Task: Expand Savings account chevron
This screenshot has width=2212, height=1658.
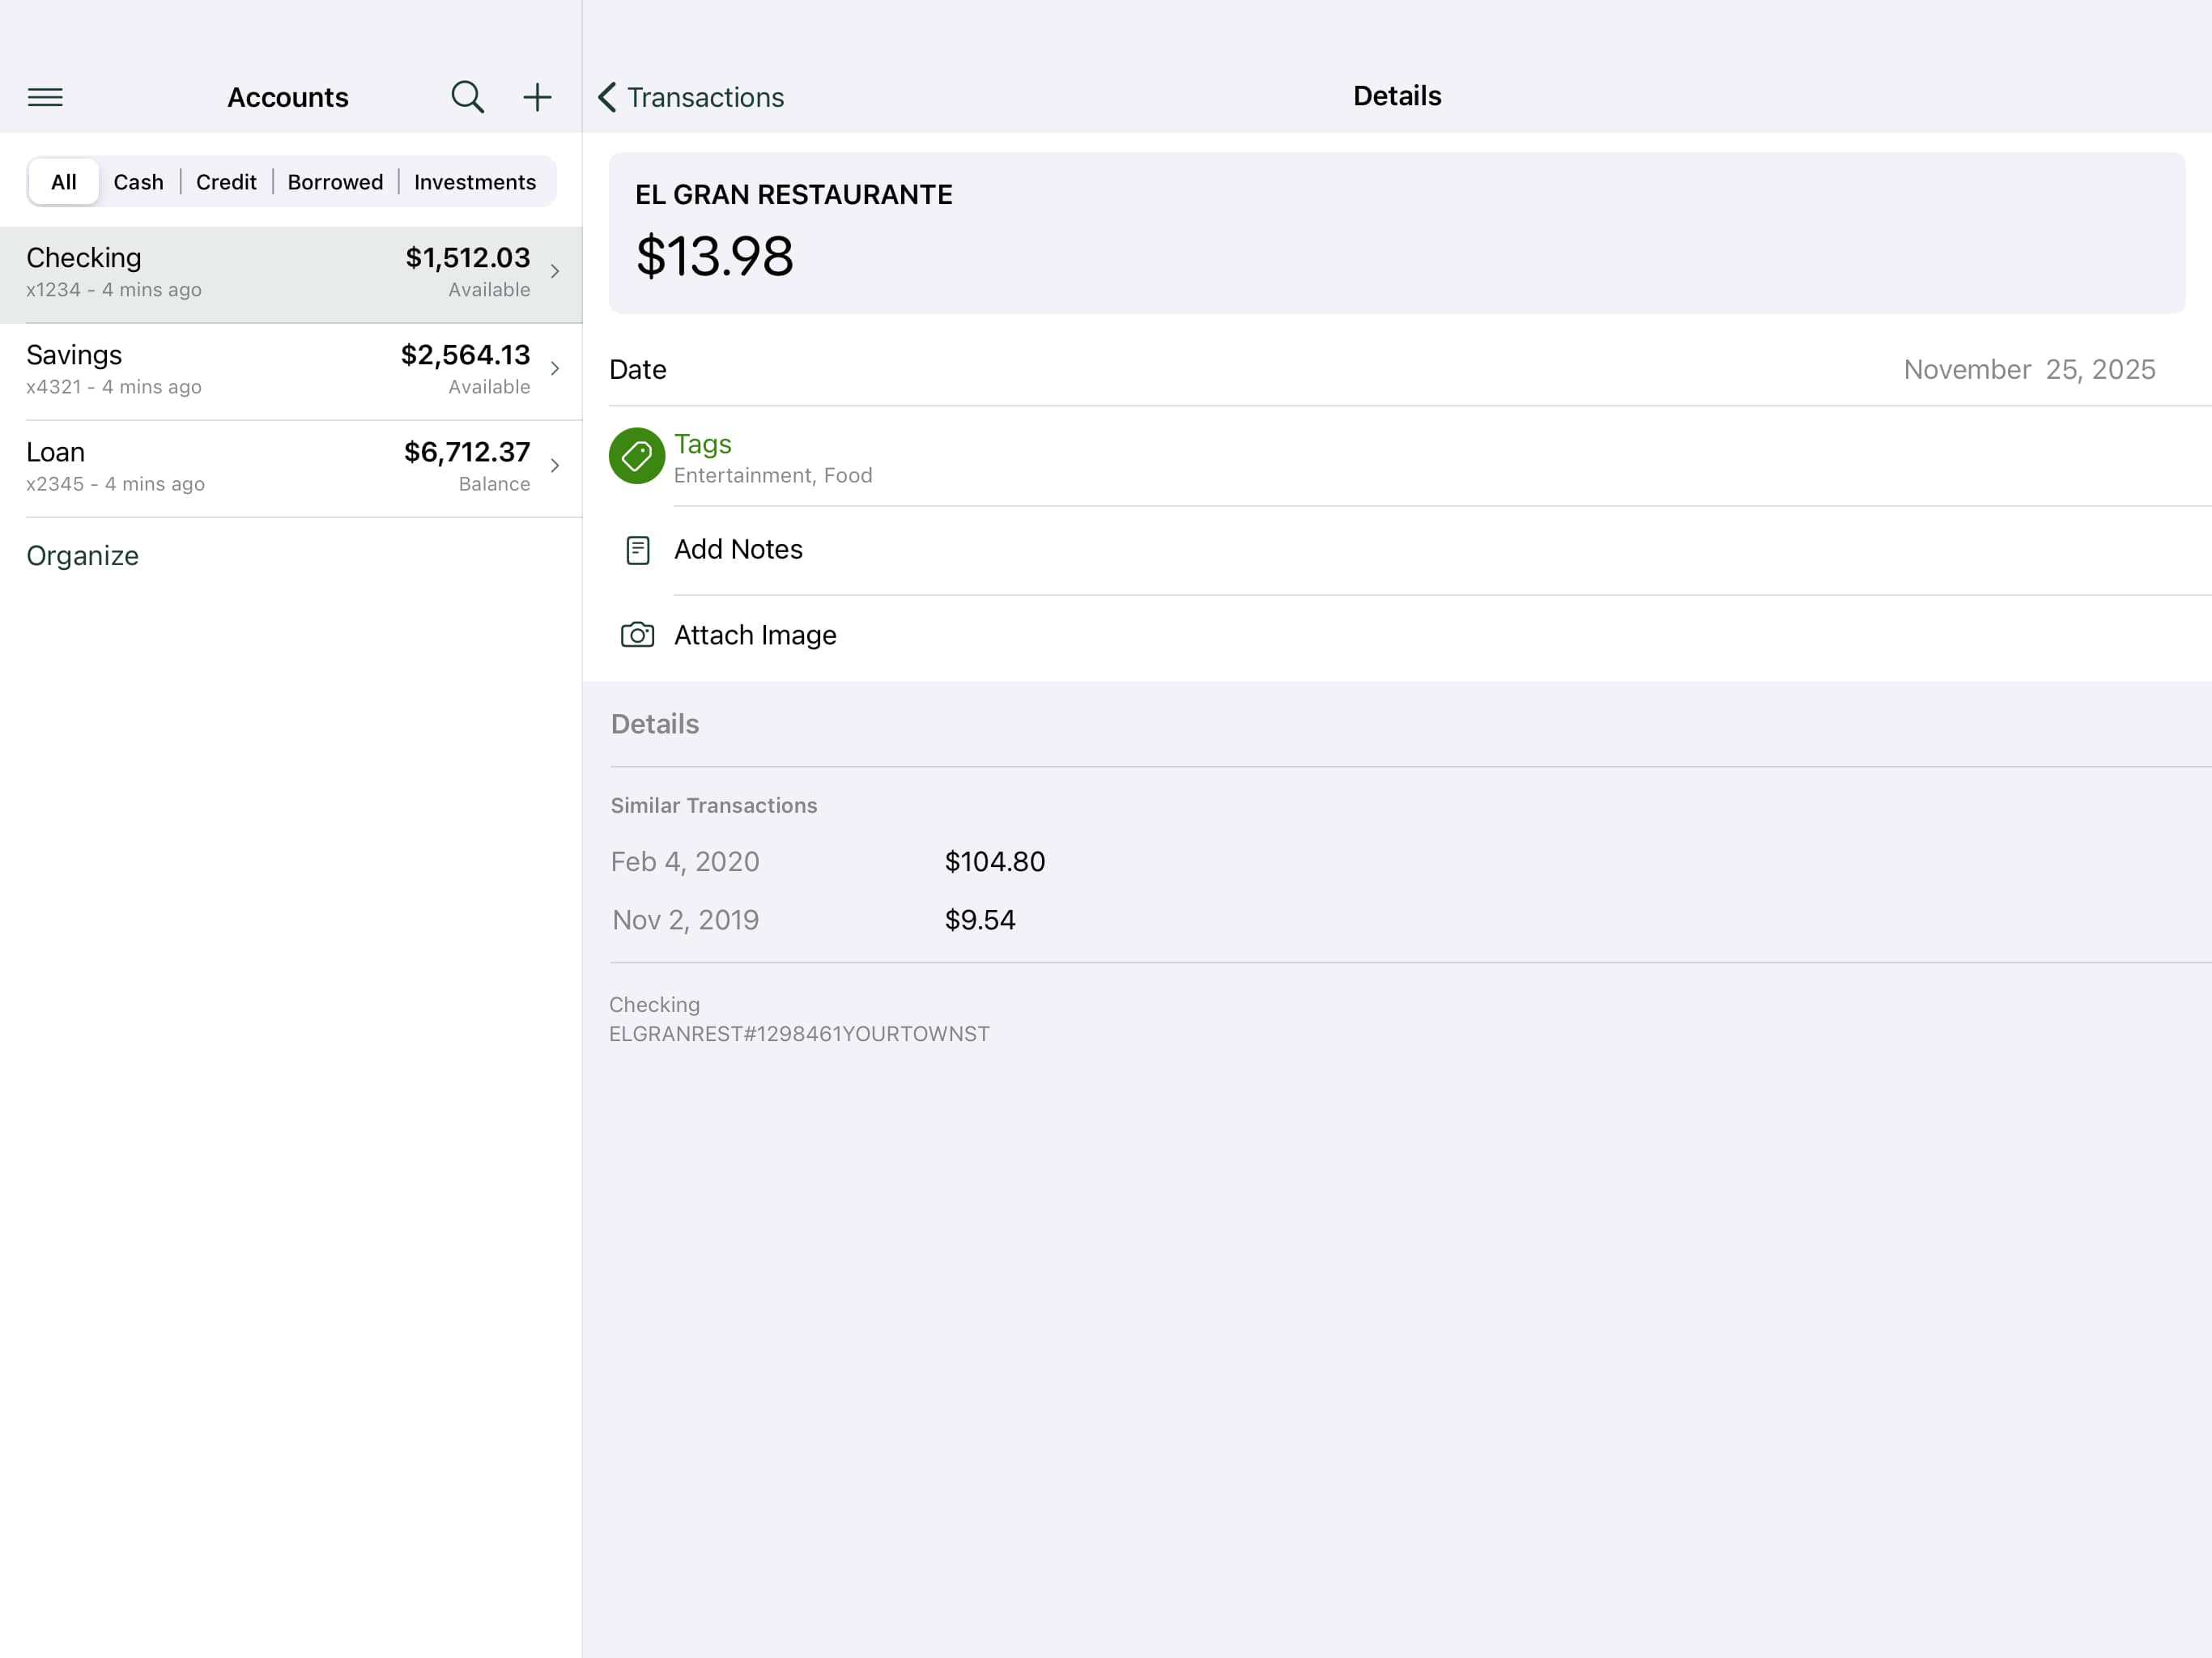Action: pos(555,368)
